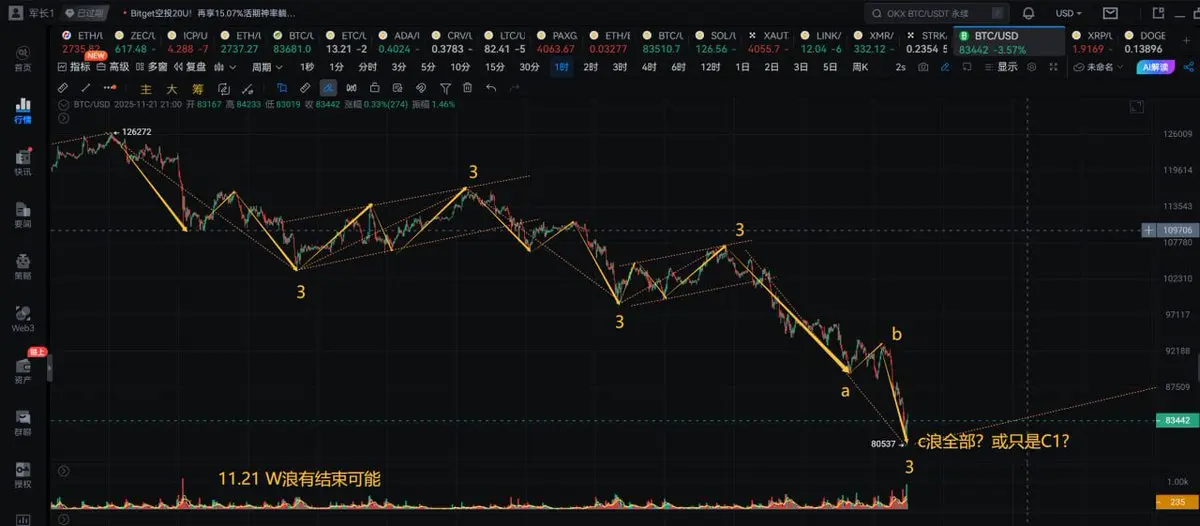The width and height of the screenshot is (1200, 526).
Task: Open more drawing tools ellipsis
Action: 110,88
